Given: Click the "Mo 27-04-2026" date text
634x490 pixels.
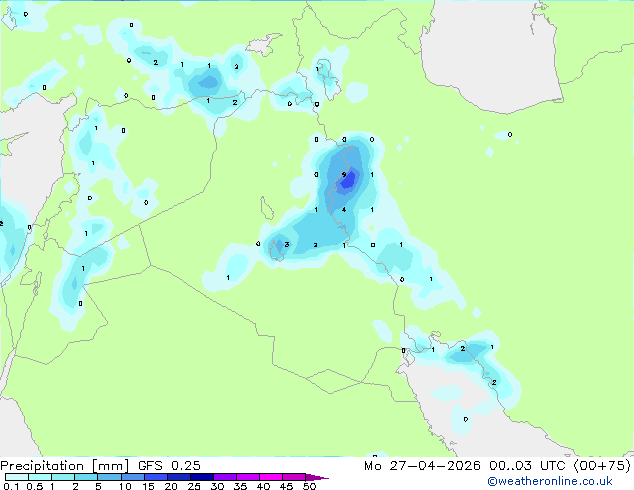Looking at the screenshot, I should [422, 466].
